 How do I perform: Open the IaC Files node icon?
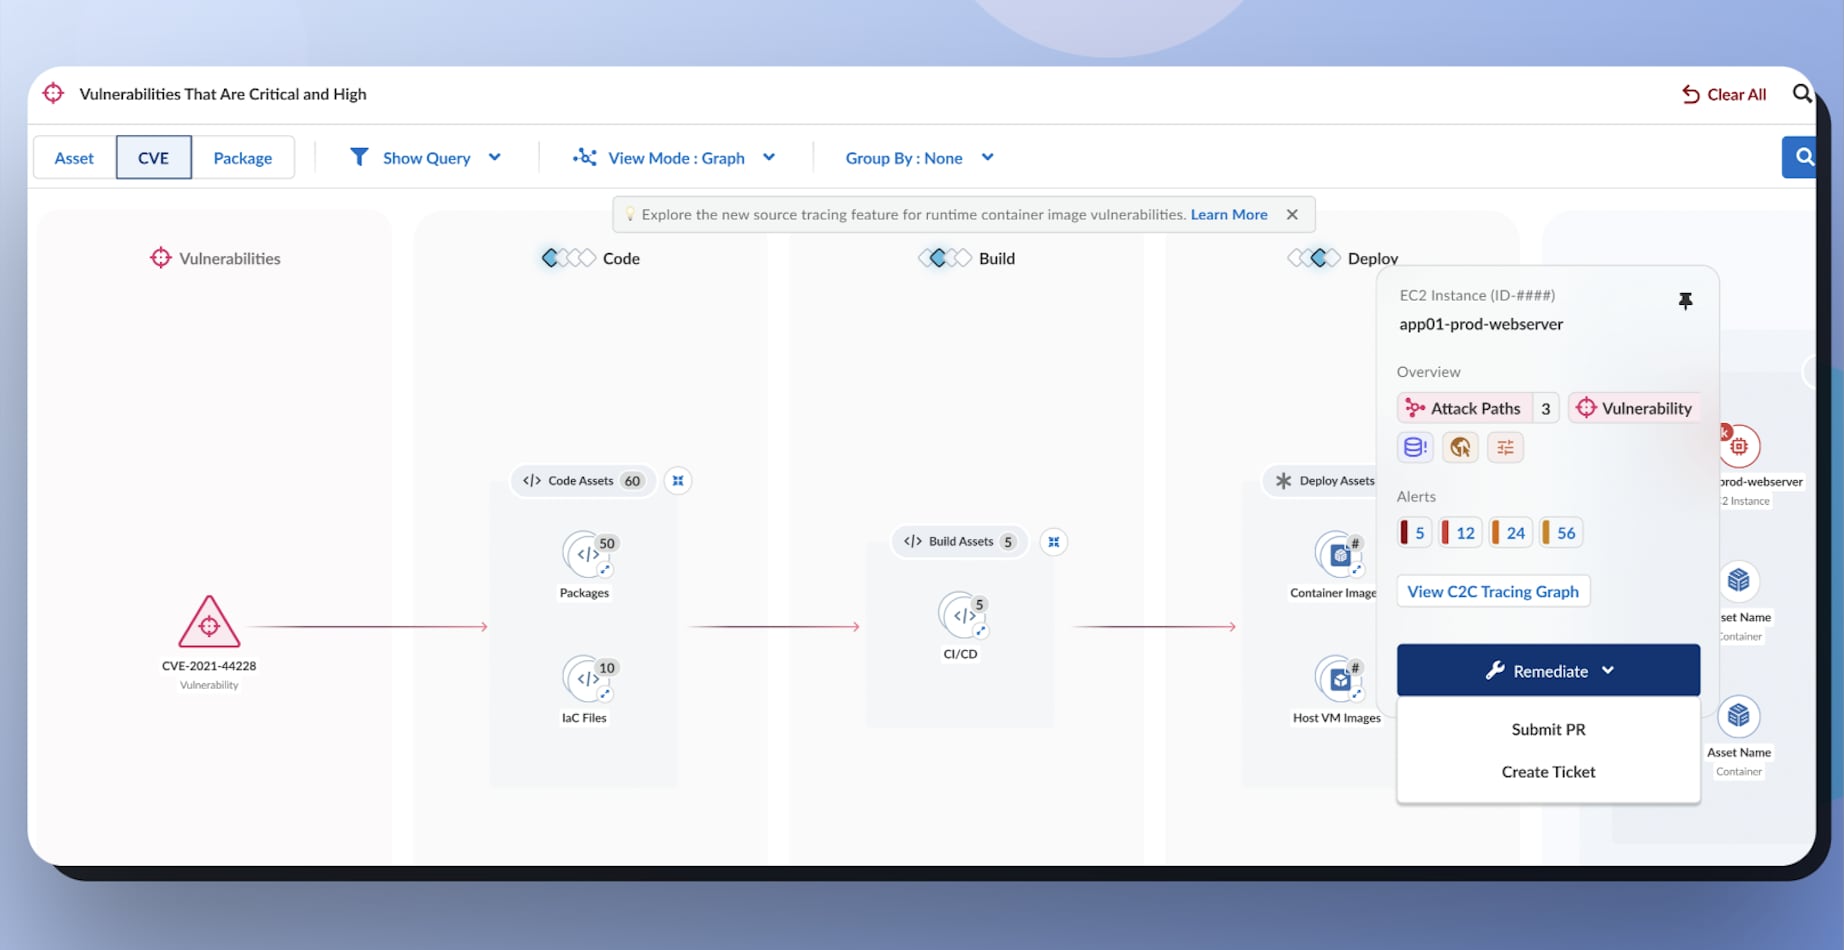(x=587, y=678)
